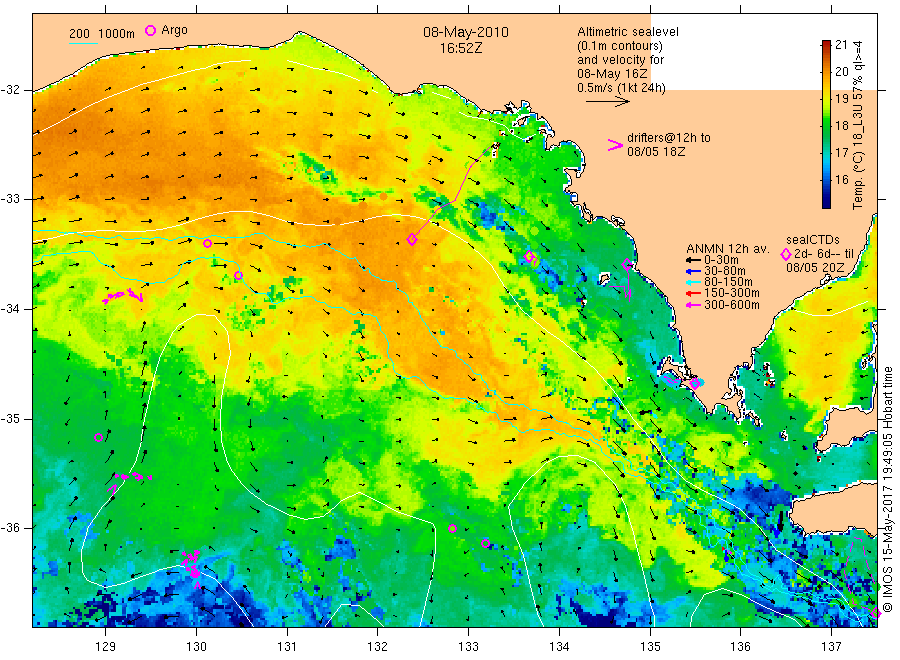The height and width of the screenshot is (660, 900).
Task: Click the 'ANMN 12h av.' legend heading
Action: coord(728,249)
